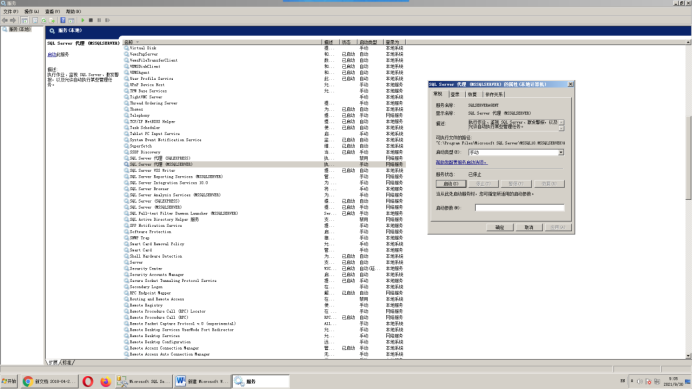Click the Back arrow in the toolbar
693x390 pixels.
pyautogui.click(x=5, y=20)
